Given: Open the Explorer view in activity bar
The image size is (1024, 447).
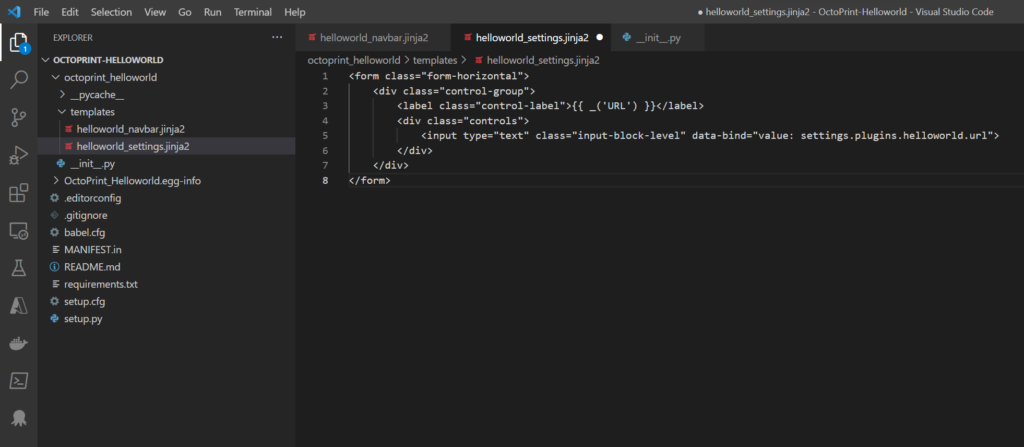Looking at the screenshot, I should [18, 42].
